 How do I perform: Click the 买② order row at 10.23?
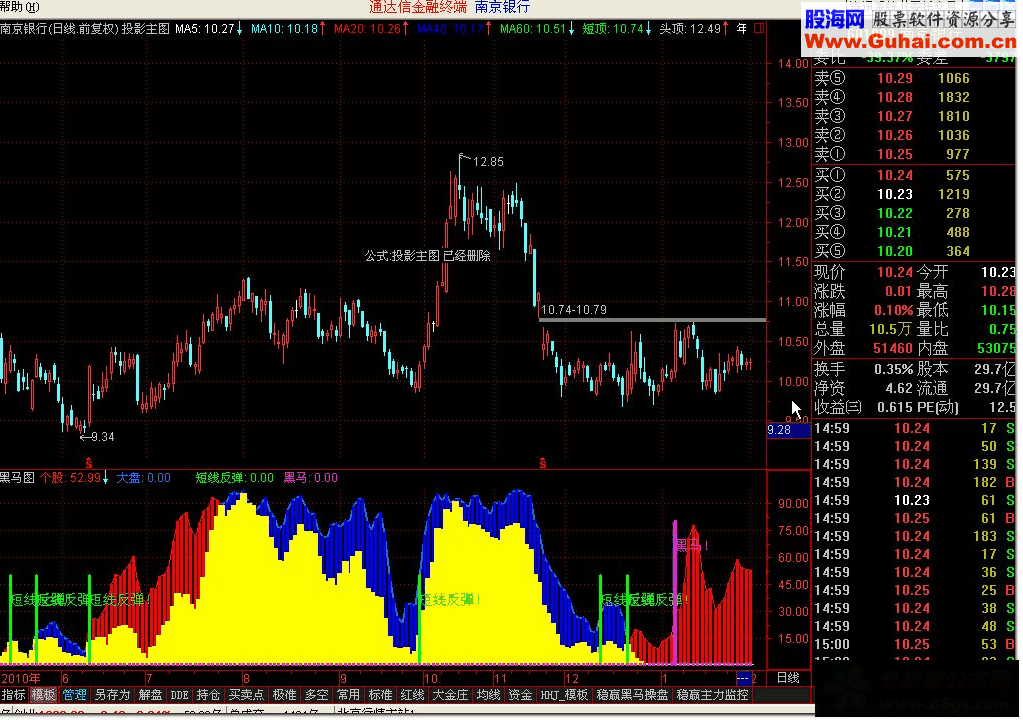point(915,194)
